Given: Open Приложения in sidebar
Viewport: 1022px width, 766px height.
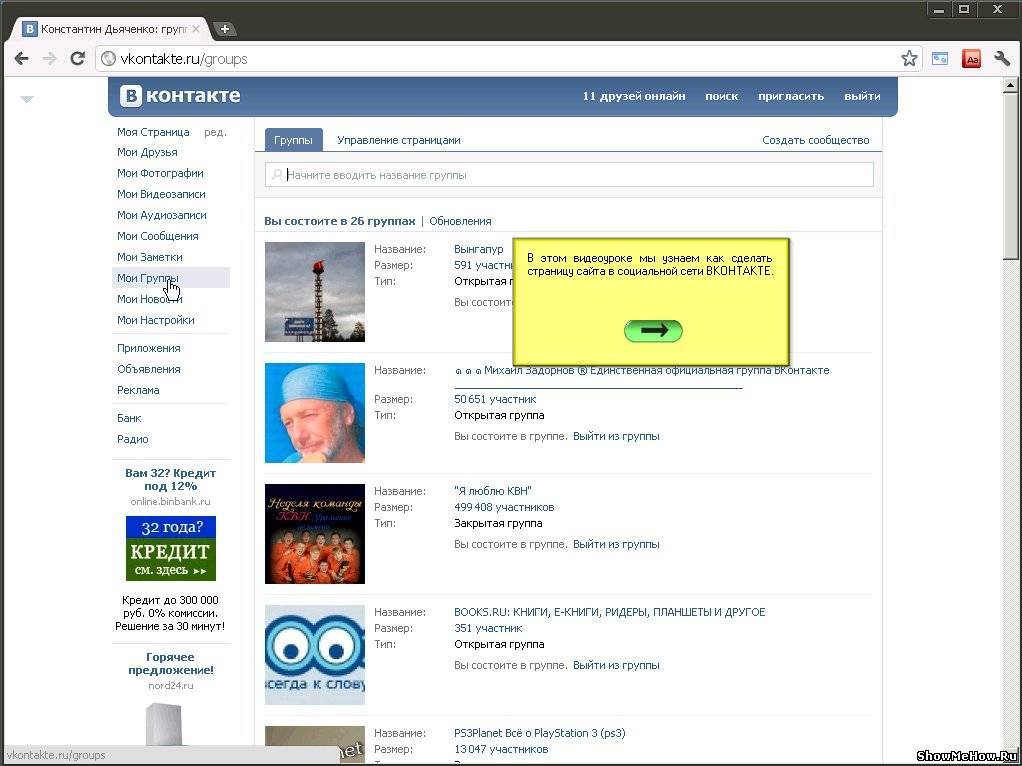Looking at the screenshot, I should tap(149, 348).
